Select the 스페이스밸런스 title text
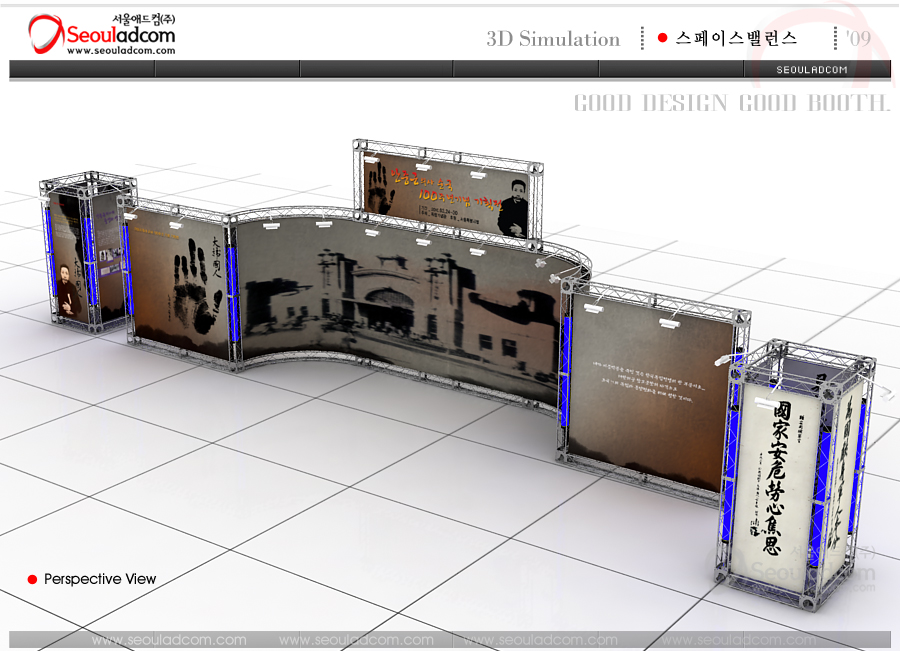The image size is (900, 651). [x=736, y=38]
